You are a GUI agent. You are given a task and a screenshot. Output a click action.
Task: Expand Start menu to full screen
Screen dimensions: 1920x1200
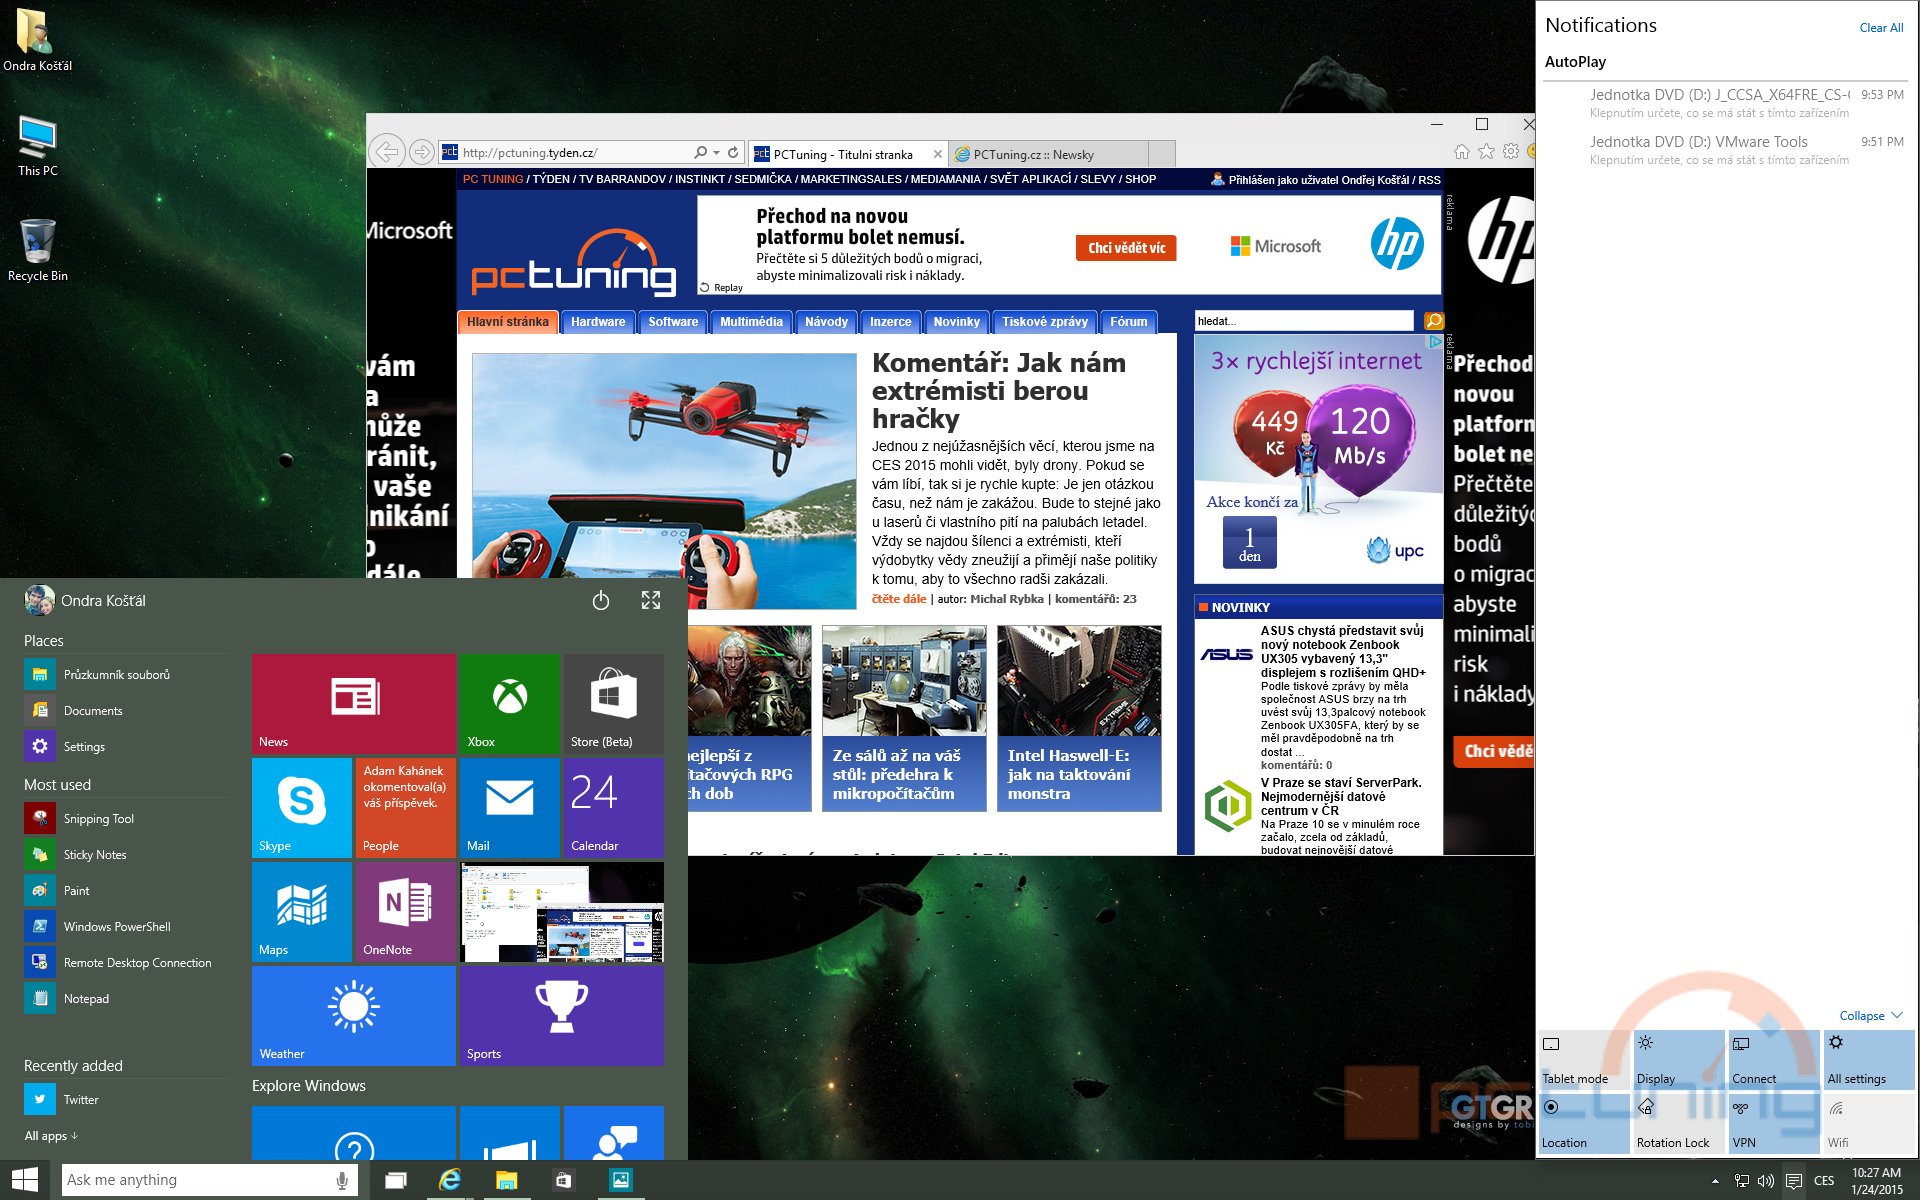pyautogui.click(x=651, y=600)
